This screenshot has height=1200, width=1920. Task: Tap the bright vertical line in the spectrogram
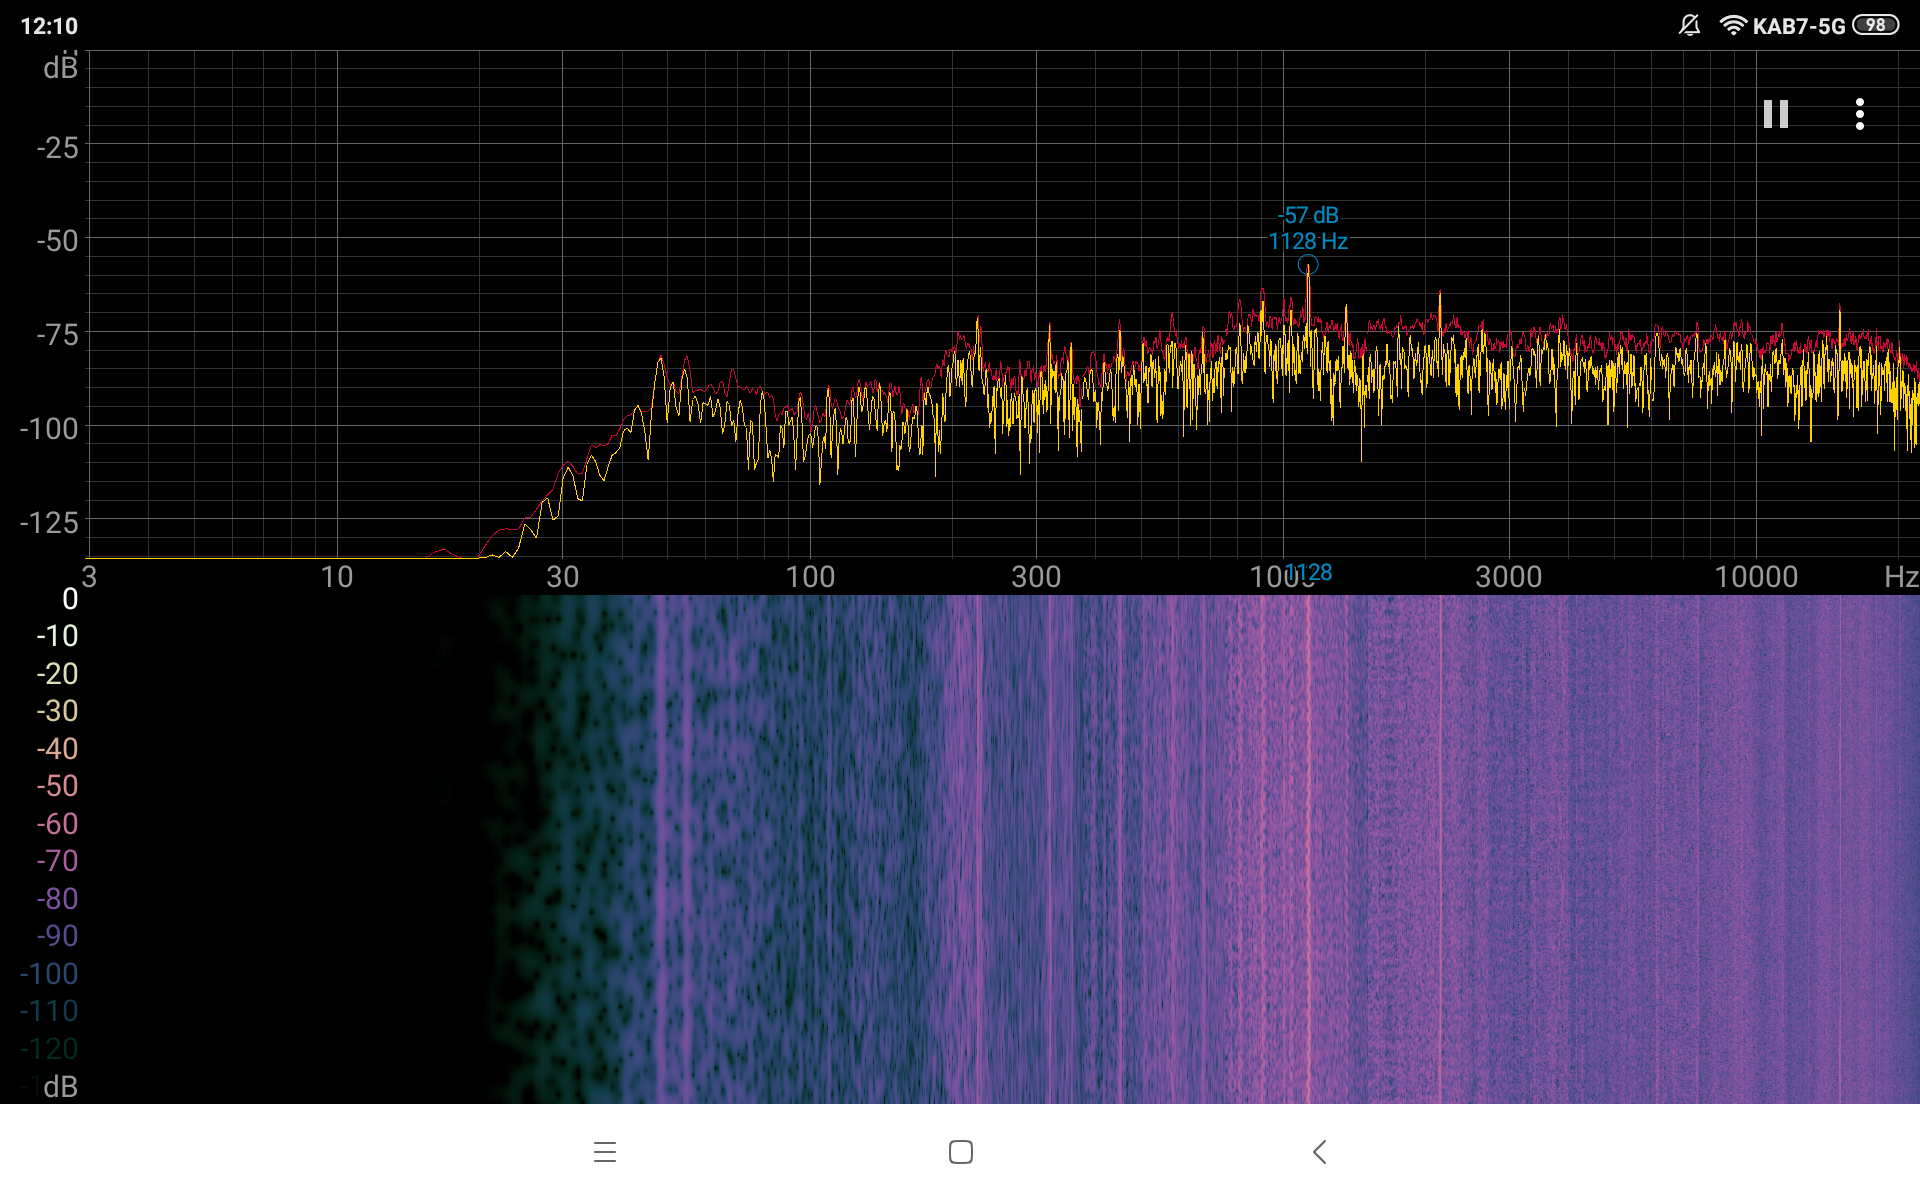click(1308, 850)
